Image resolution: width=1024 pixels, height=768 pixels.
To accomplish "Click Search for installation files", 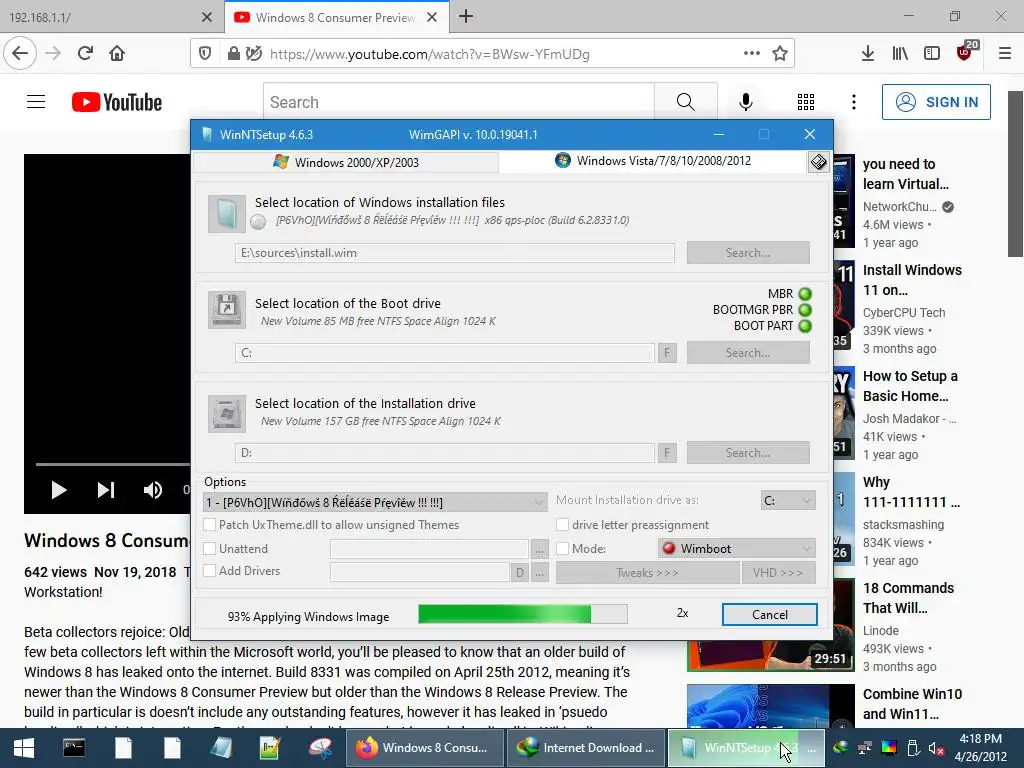I will (748, 253).
